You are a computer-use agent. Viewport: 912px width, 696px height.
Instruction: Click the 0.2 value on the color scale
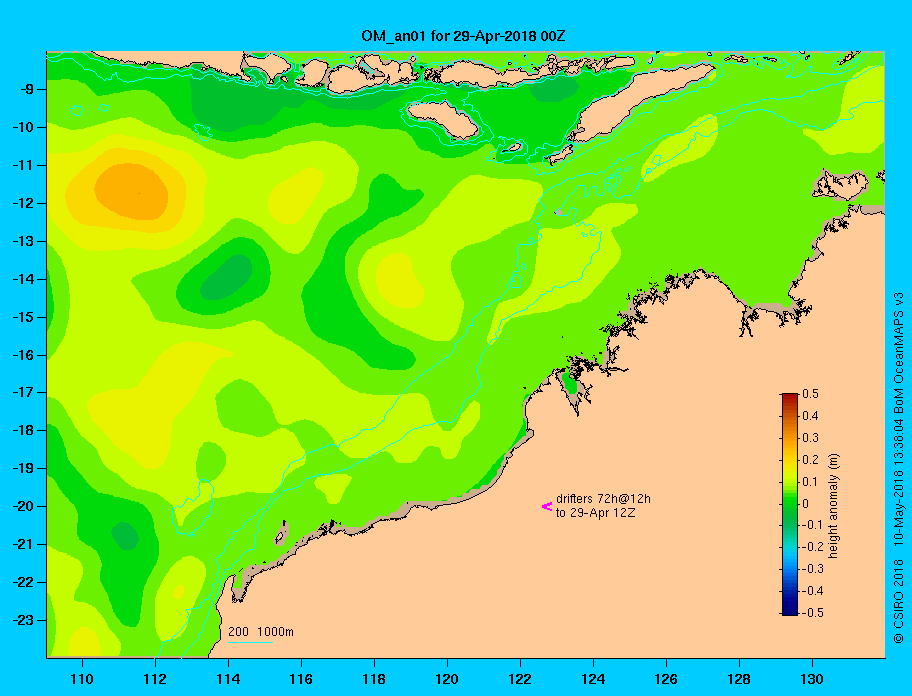click(x=810, y=460)
